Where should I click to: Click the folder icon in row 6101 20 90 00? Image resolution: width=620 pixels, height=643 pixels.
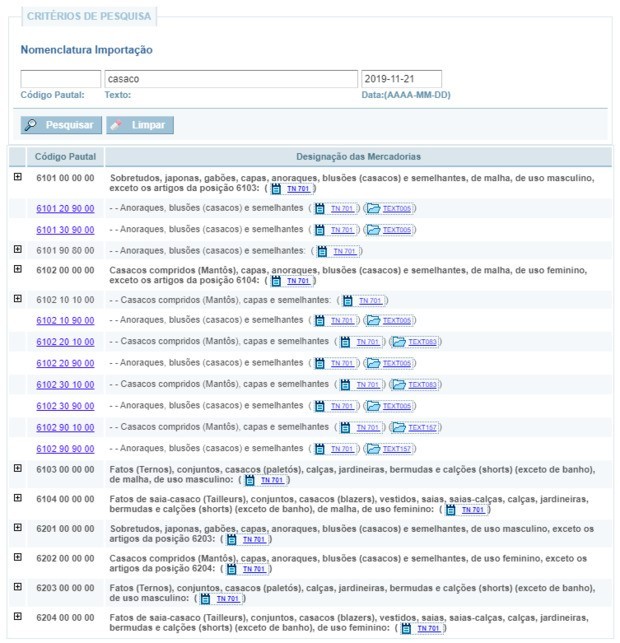coord(373,208)
